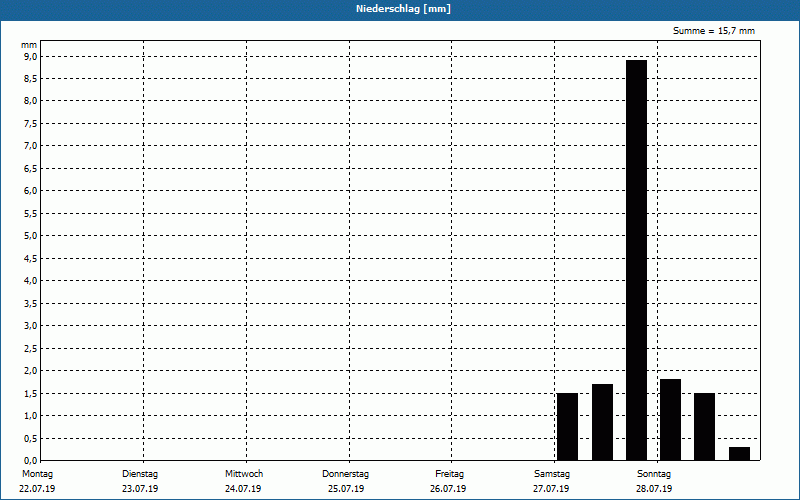Select the Sonntag day label
This screenshot has height=500, width=800.
[654, 474]
